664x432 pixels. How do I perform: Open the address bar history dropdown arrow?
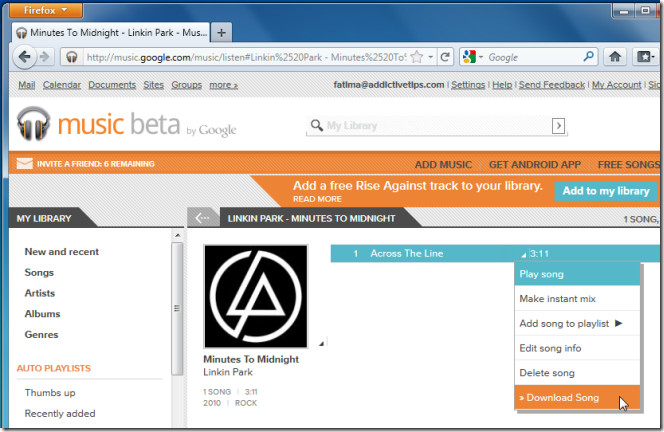pyautogui.click(x=430, y=57)
